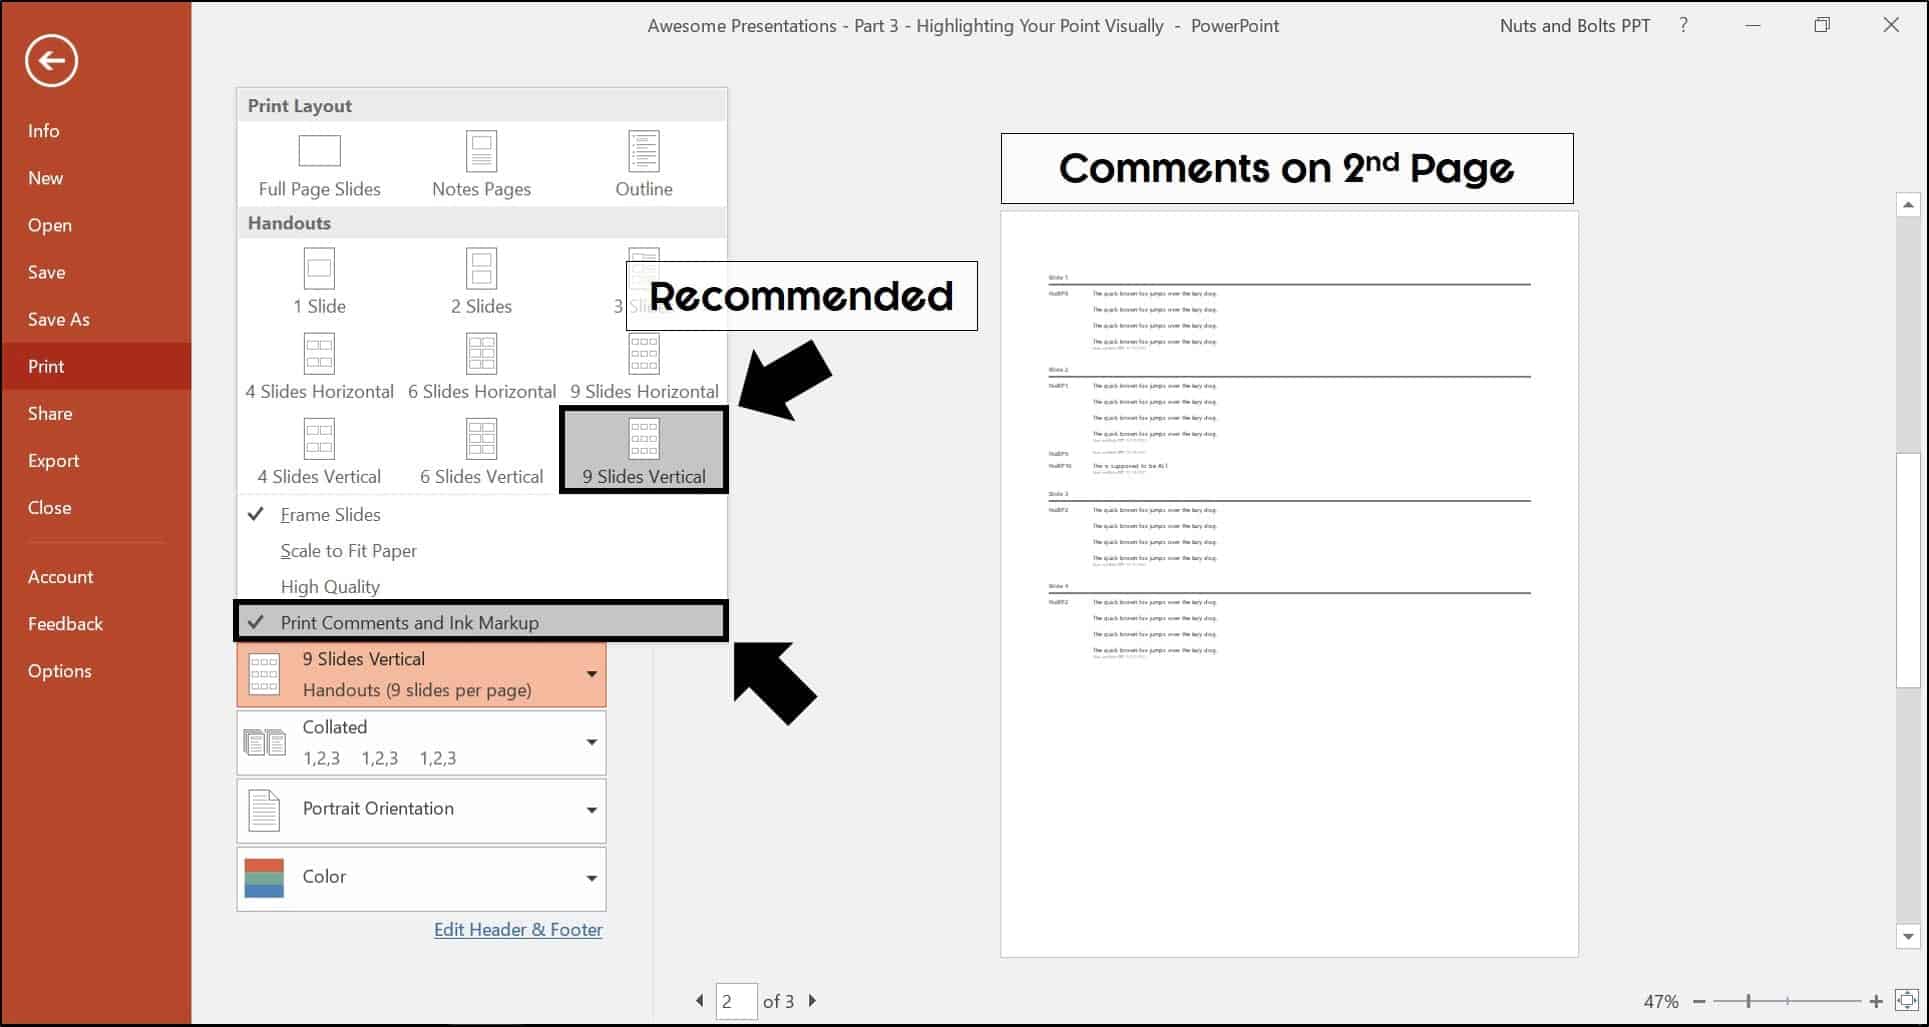Choose 9 Slides Vertical handout layout
1929x1027 pixels.
click(x=643, y=448)
